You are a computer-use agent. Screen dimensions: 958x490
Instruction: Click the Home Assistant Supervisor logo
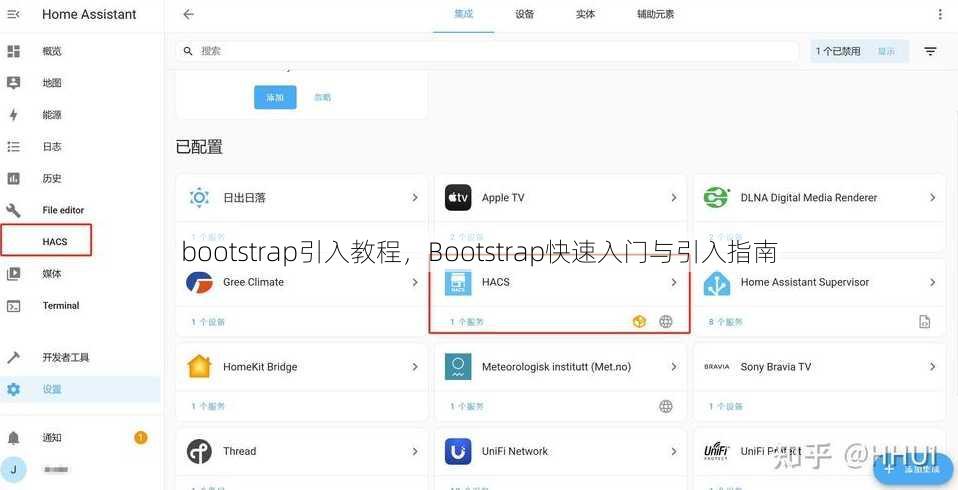pyautogui.click(x=717, y=282)
